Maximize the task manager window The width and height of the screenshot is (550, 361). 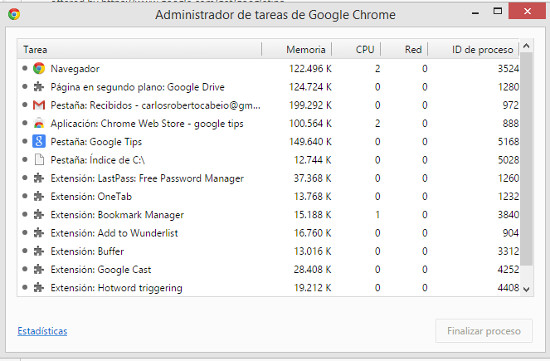click(497, 11)
